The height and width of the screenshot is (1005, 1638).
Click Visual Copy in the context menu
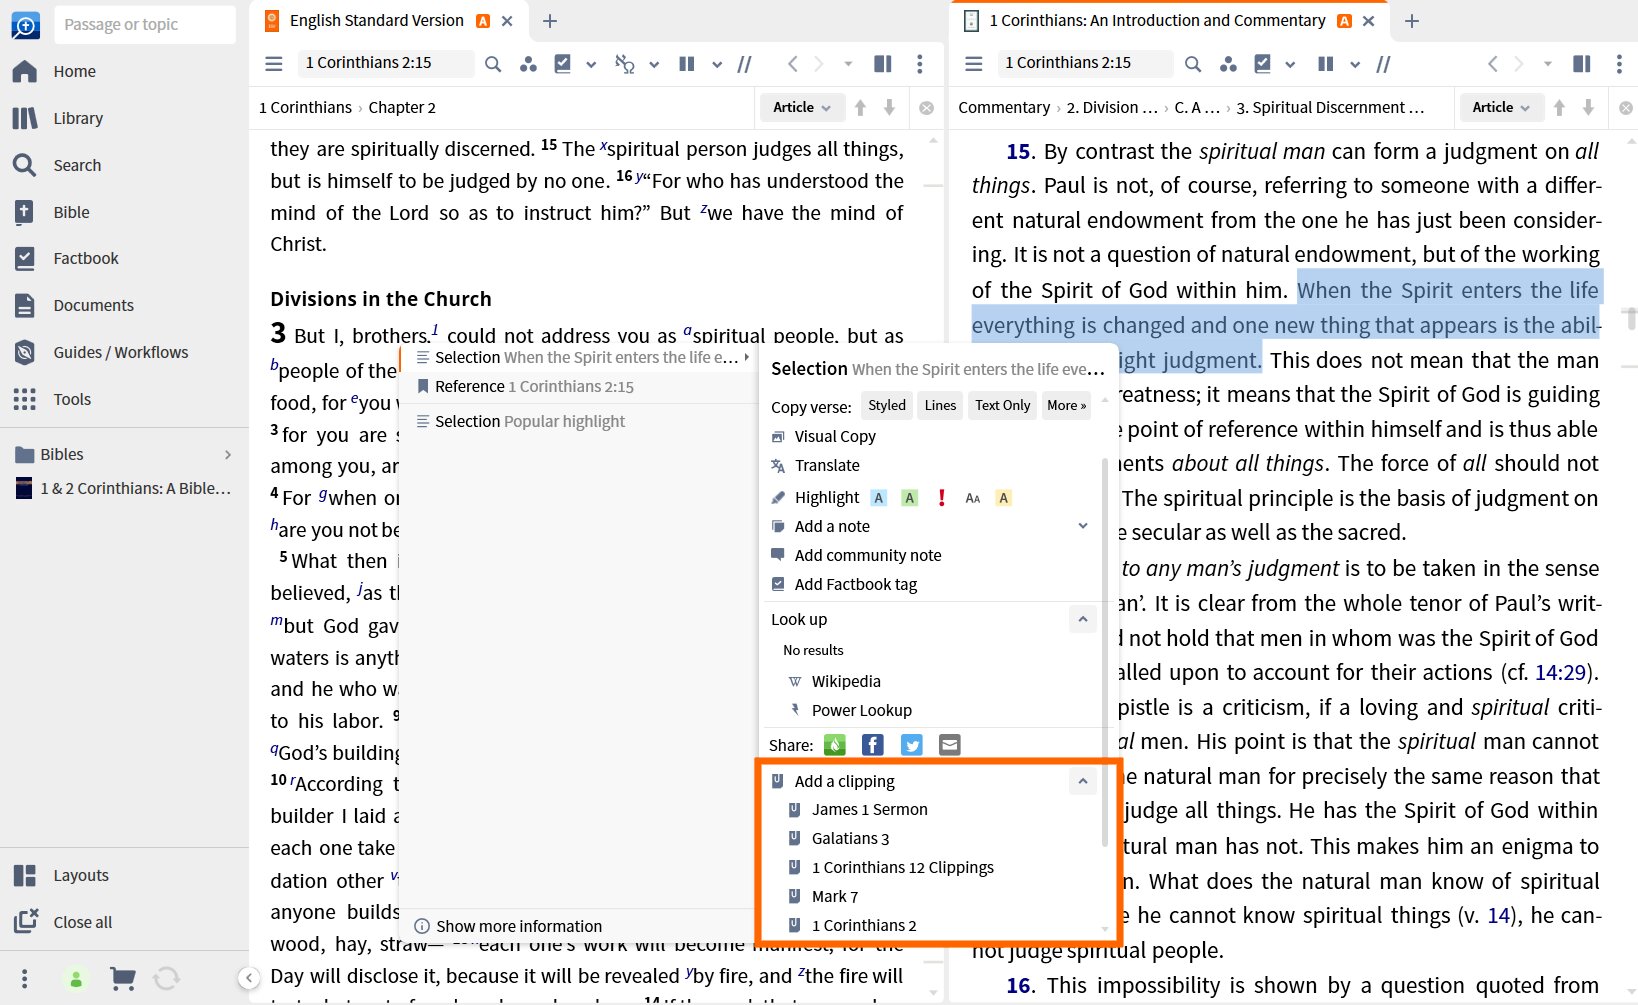(835, 436)
